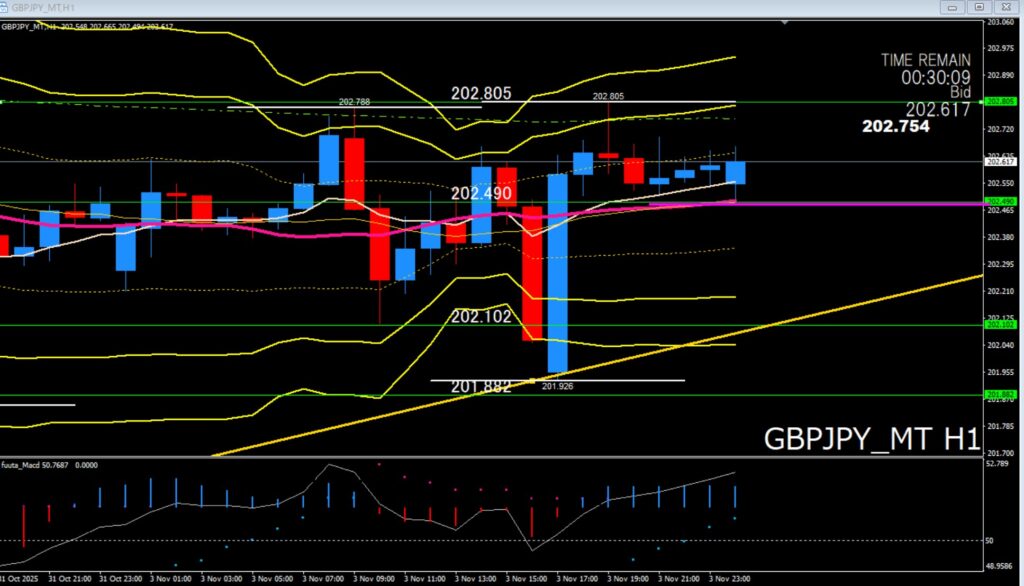Select the green 201.882 price axis label
This screenshot has width=1024, height=586.
click(1000, 394)
